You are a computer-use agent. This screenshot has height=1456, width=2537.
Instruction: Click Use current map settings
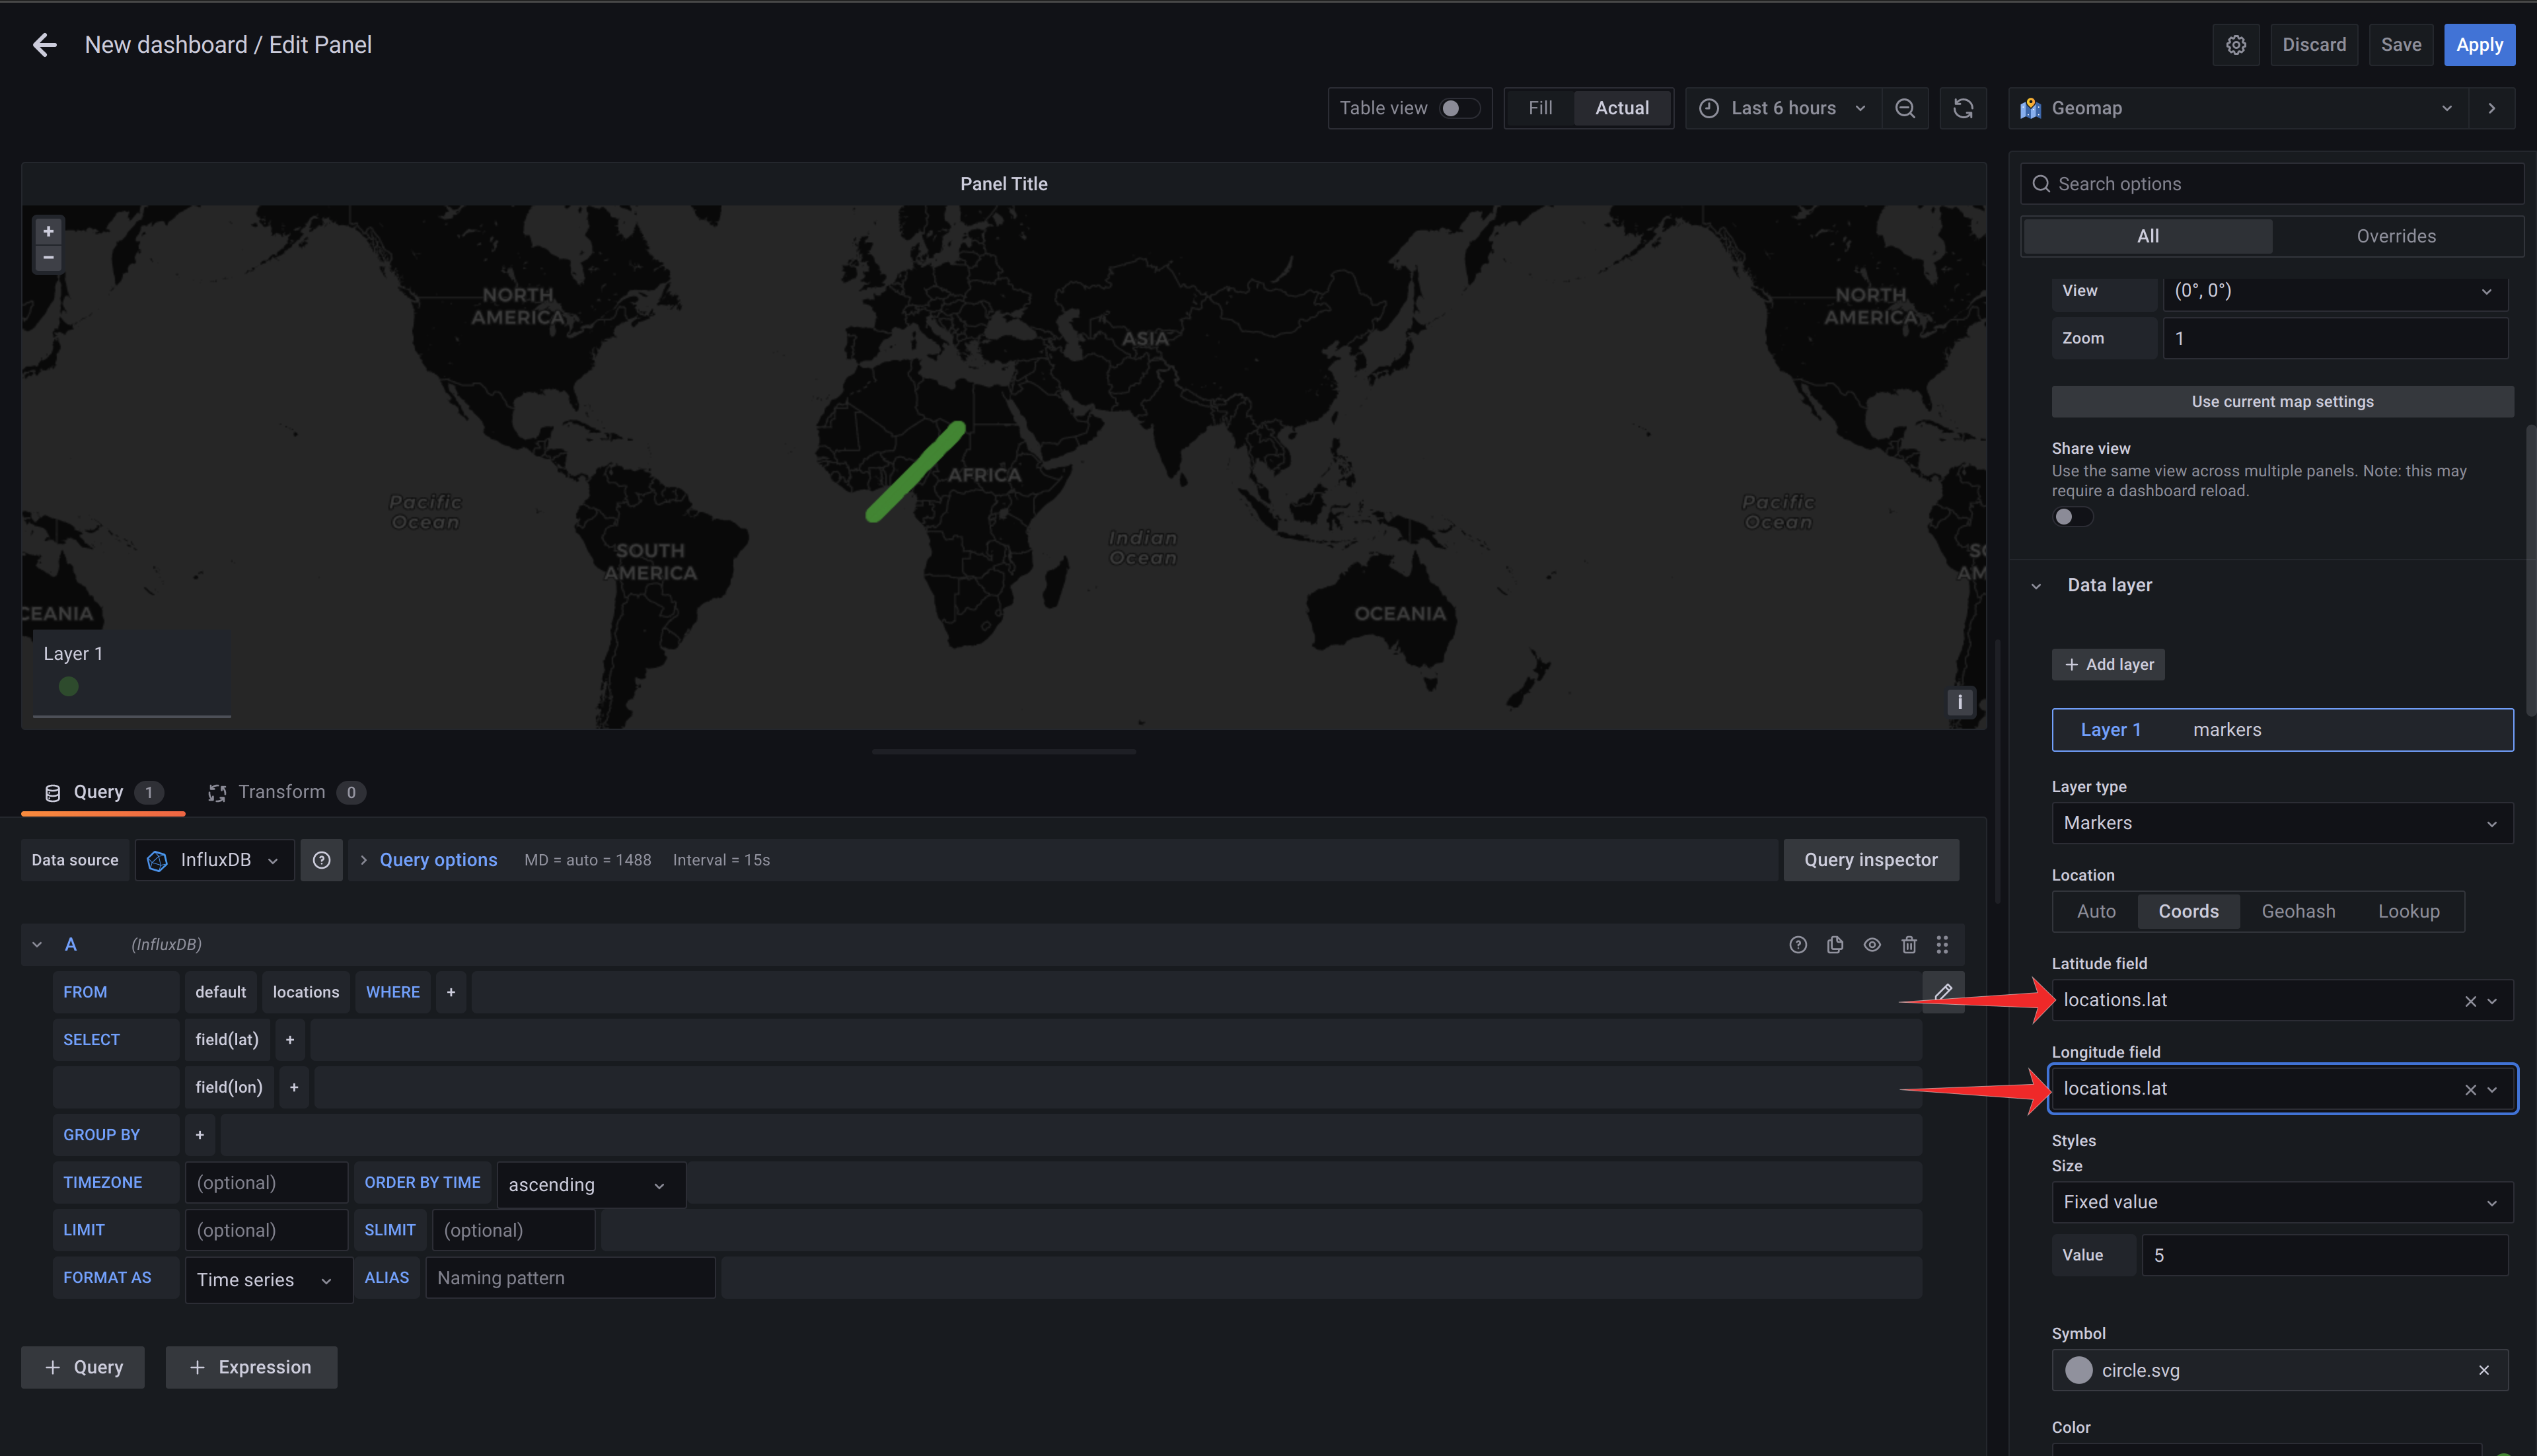[x=2282, y=401]
